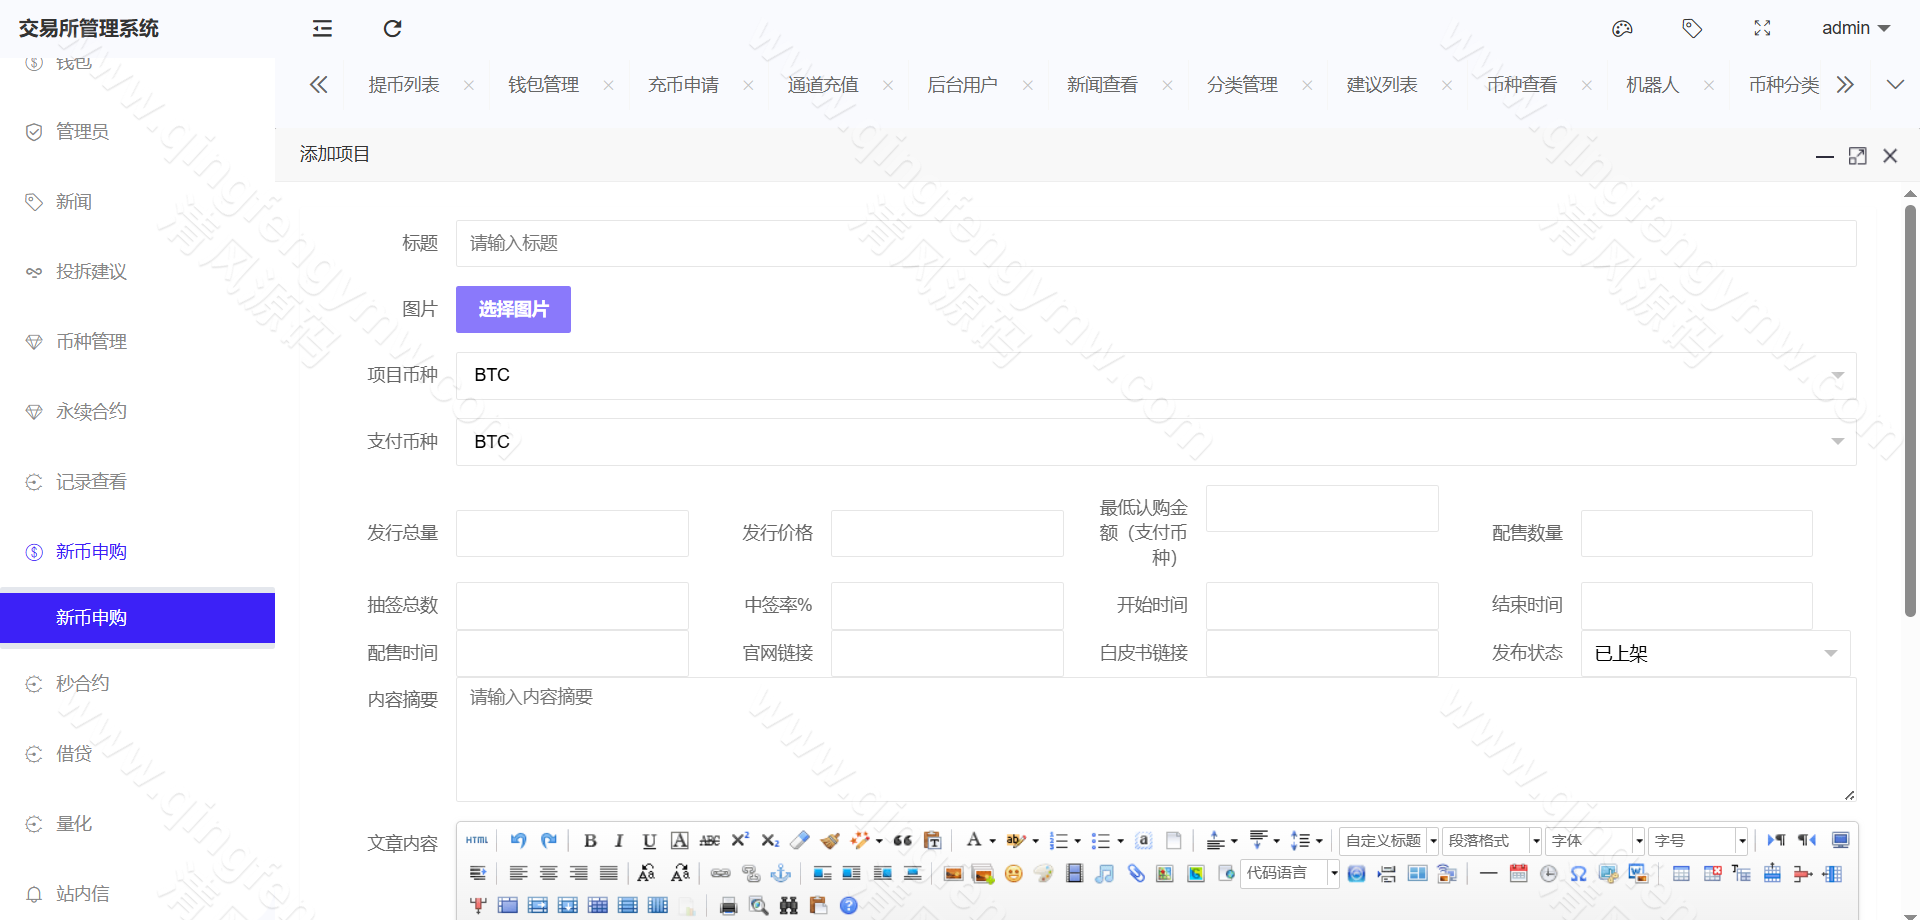The width and height of the screenshot is (1920, 920).
Task: Select the underline formatting icon
Action: [649, 841]
